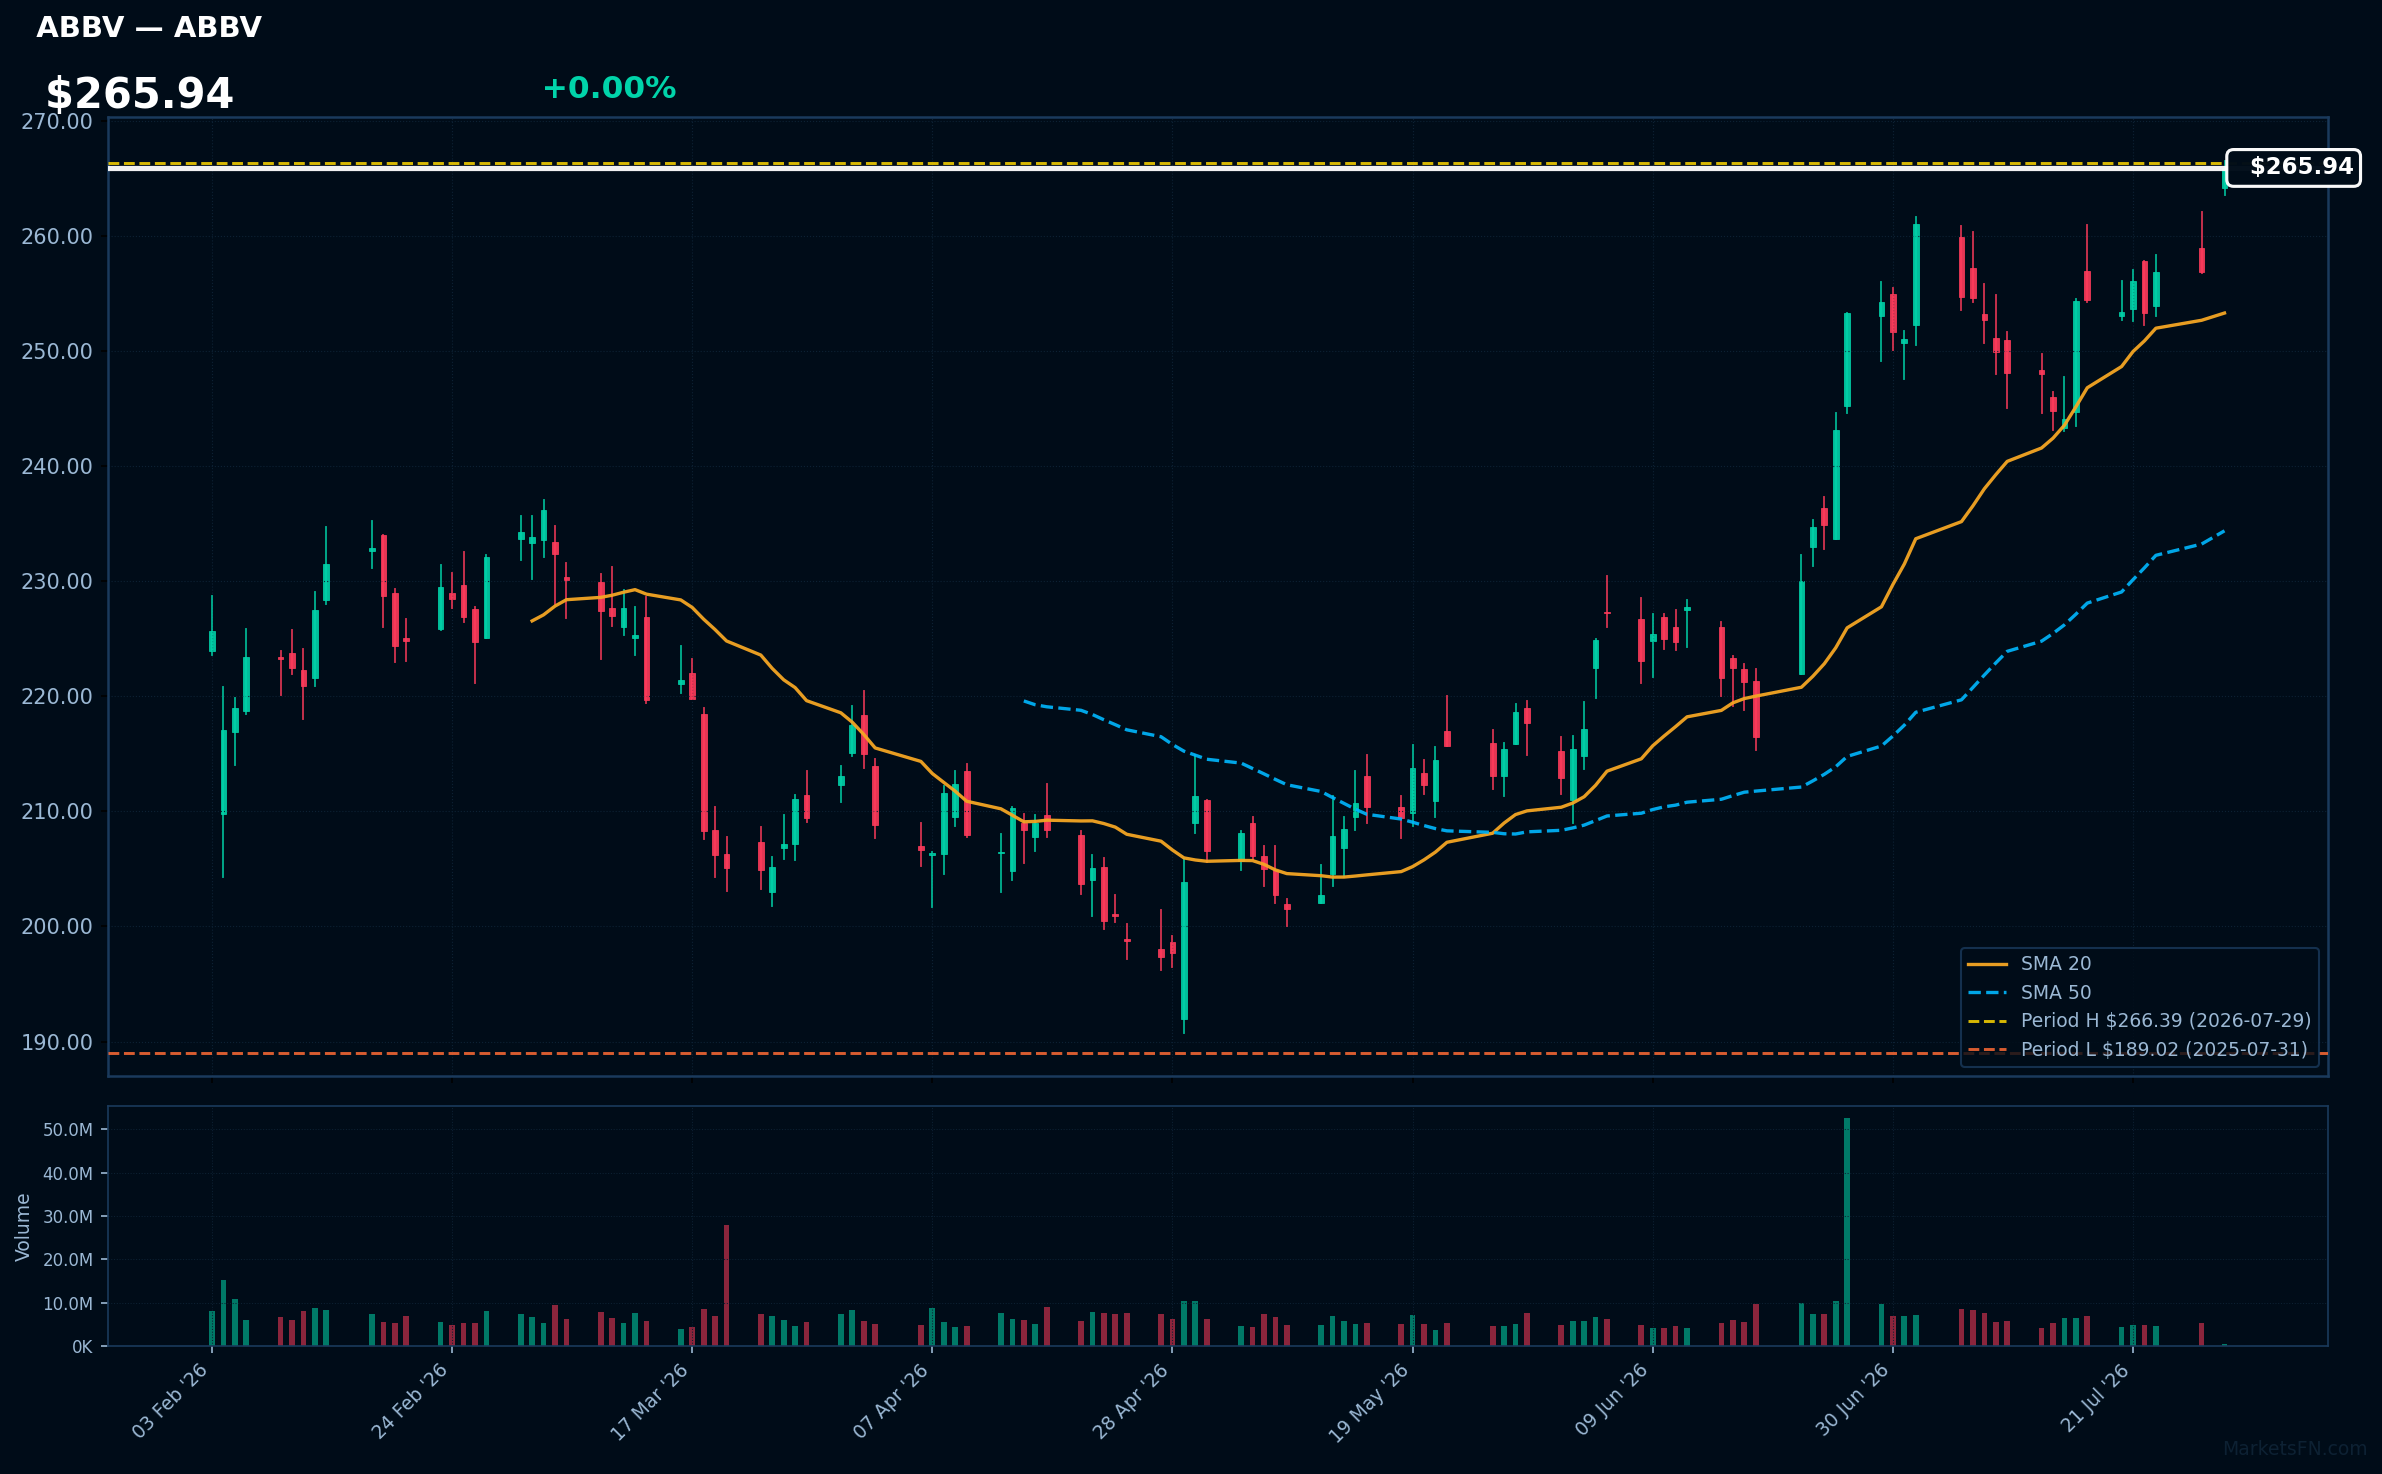2382x1474 pixels.
Task: Click the Period L $189.02 legend entry
Action: click(x=2137, y=1049)
